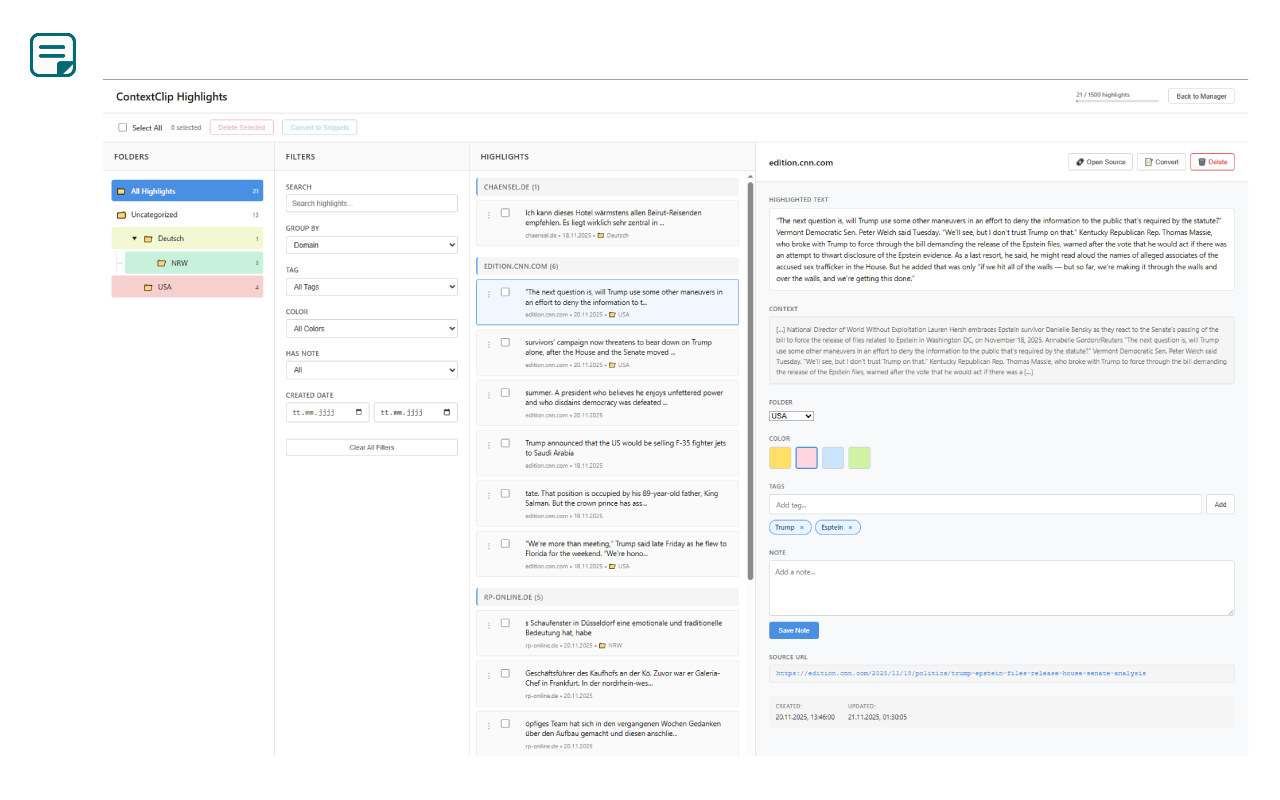Click the calendar icon in the first date field
The image size is (1280, 800).
pos(360,411)
